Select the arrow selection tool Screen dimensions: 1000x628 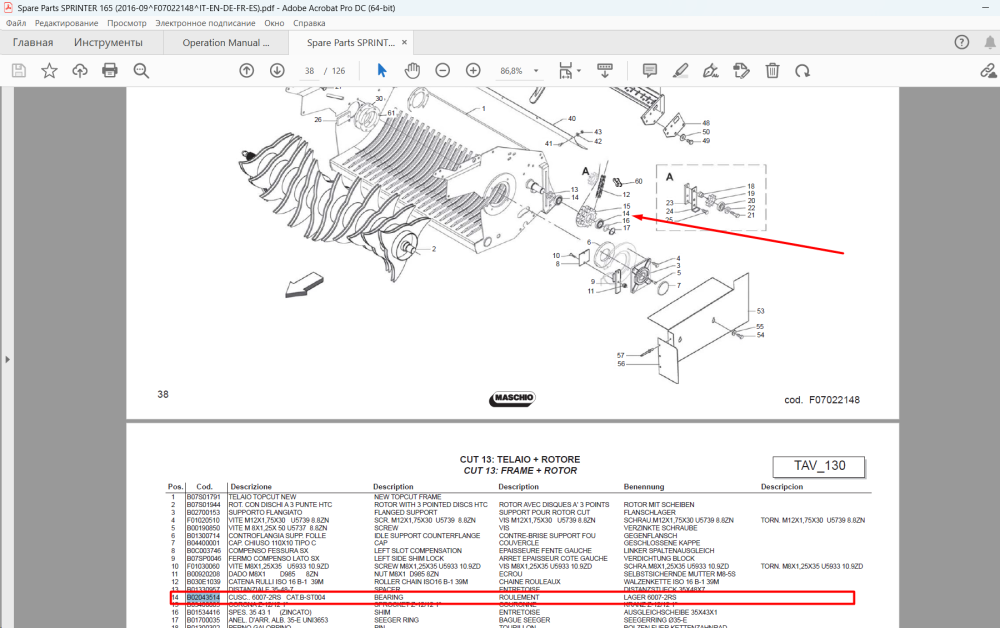[381, 70]
